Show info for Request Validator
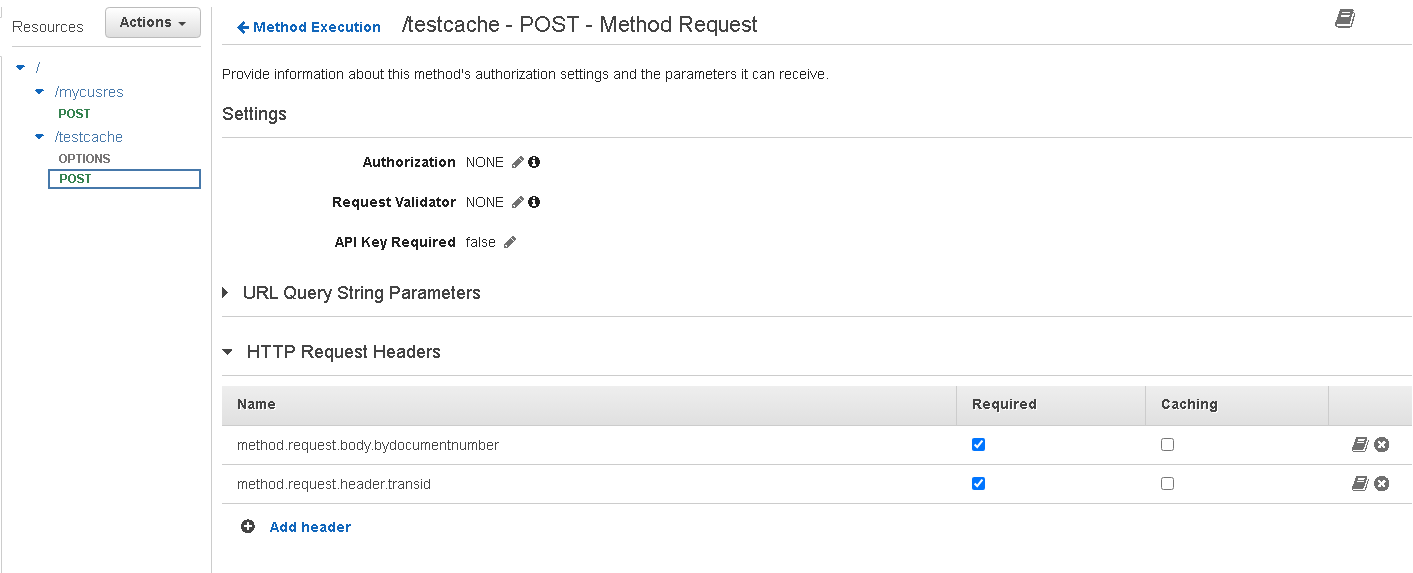1413x573 pixels. pyautogui.click(x=534, y=202)
